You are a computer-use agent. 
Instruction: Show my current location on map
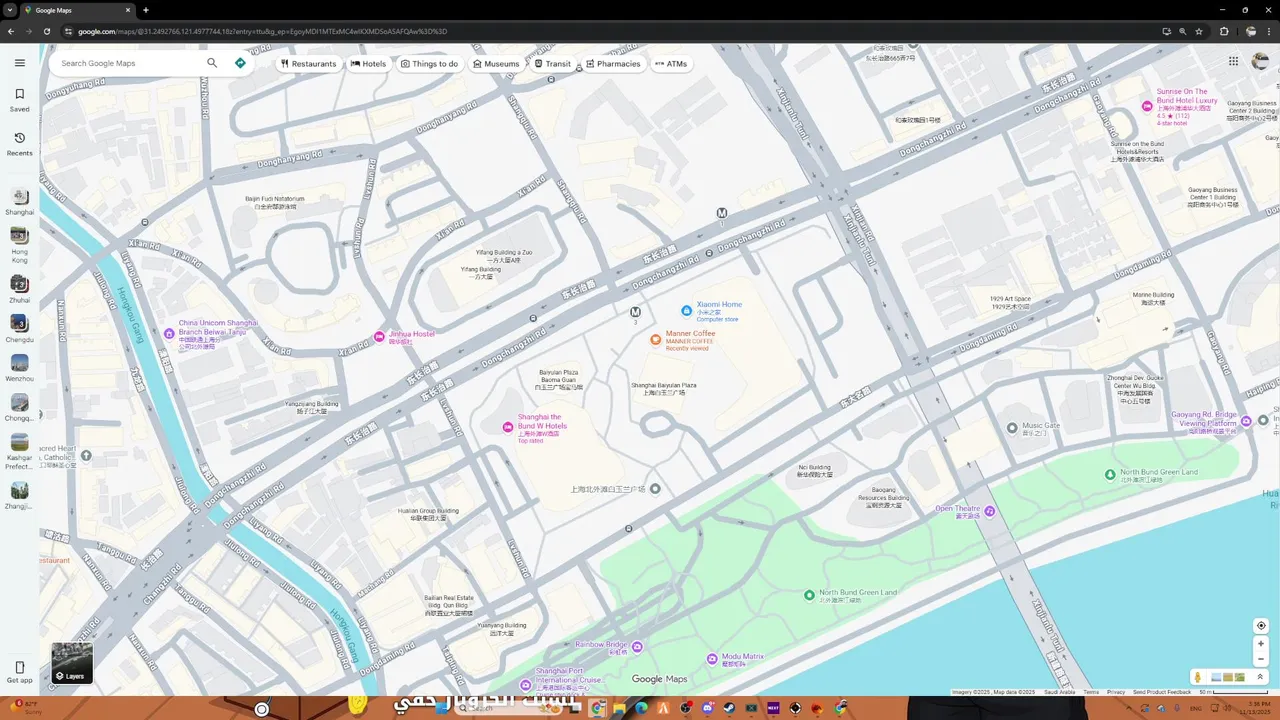[x=1261, y=626]
